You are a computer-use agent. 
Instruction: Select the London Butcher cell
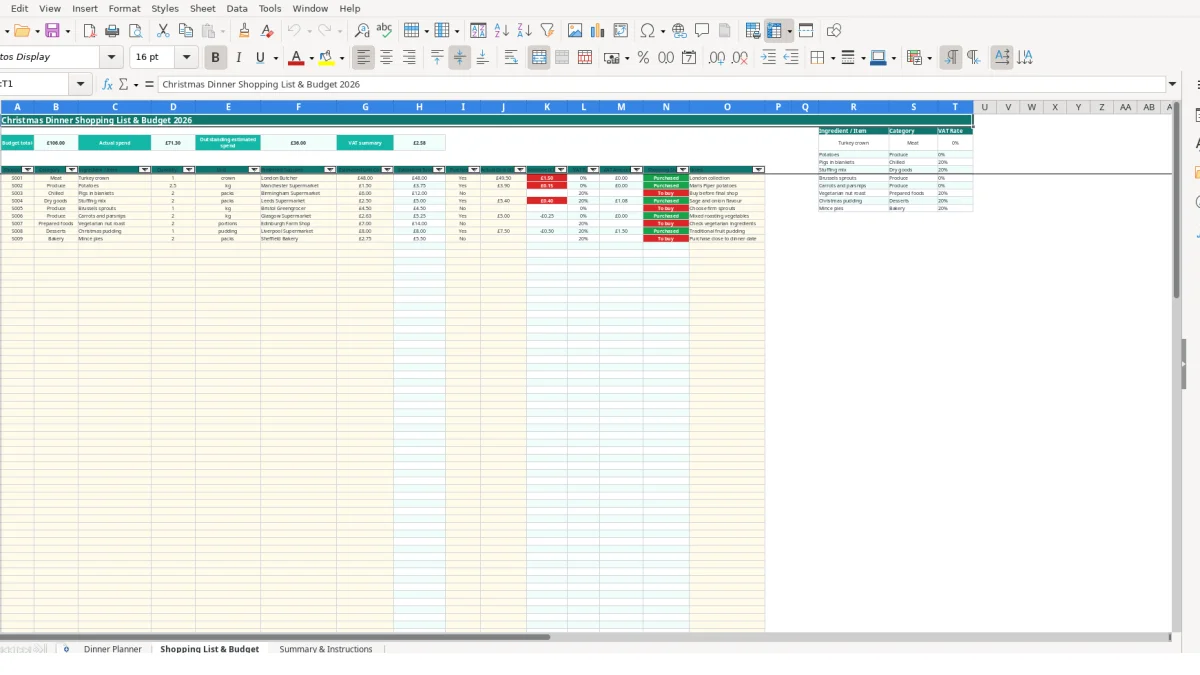click(x=298, y=178)
